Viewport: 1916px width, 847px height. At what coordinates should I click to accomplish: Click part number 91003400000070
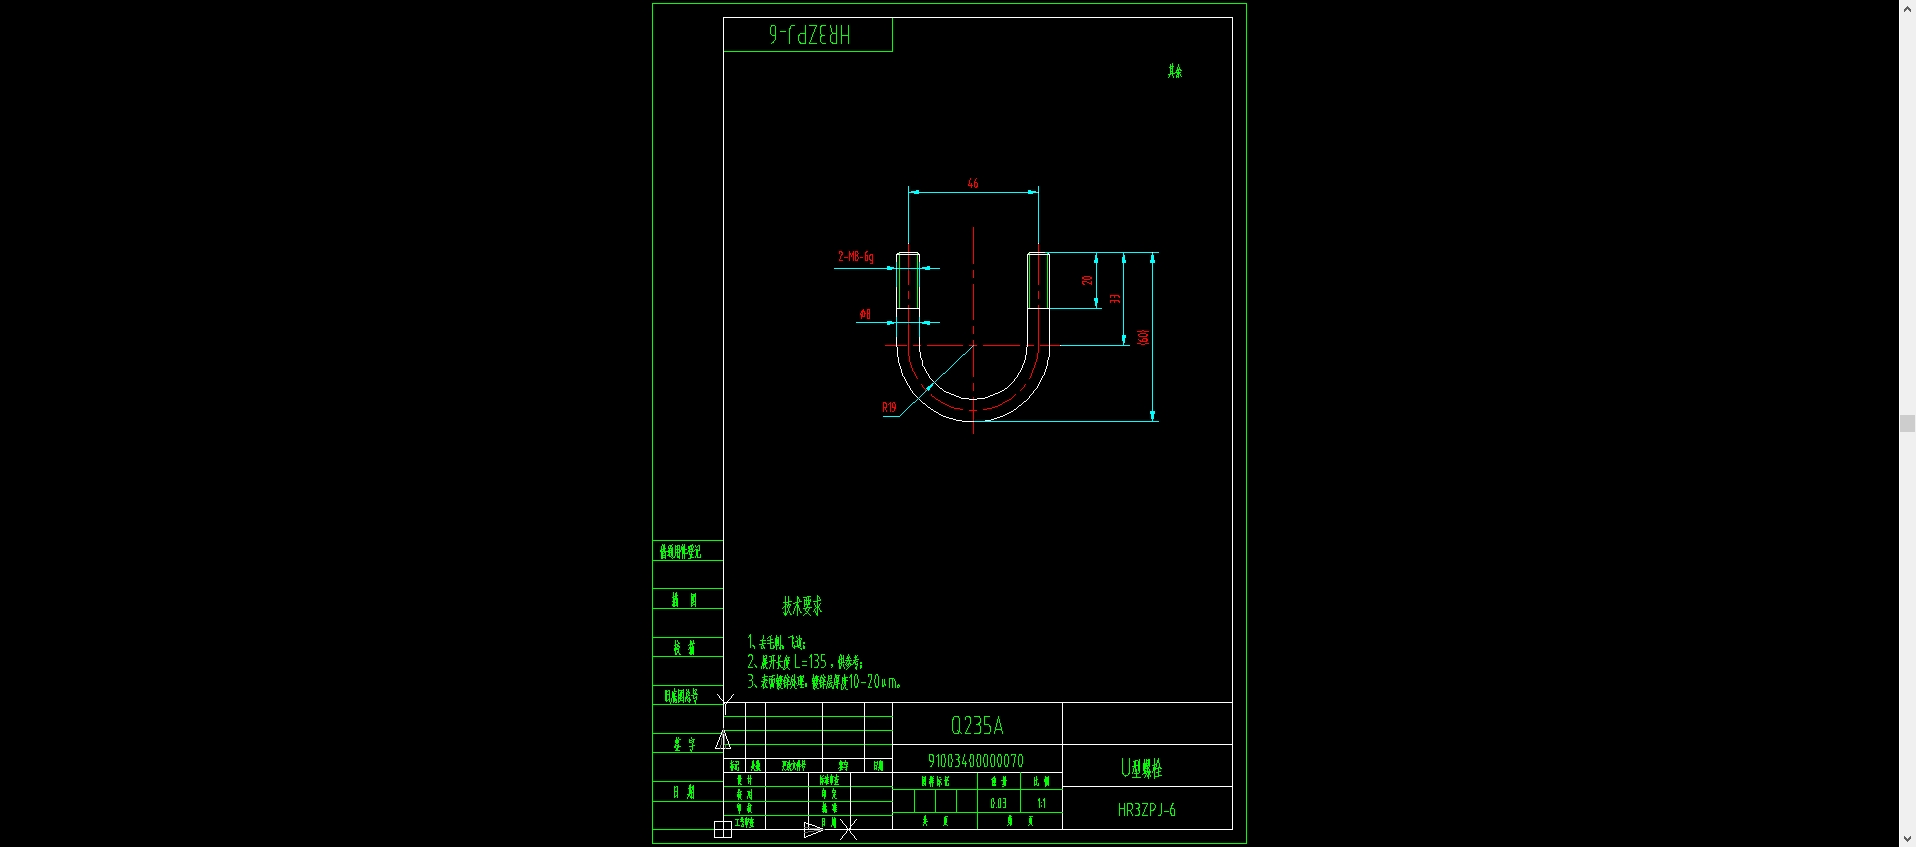975,761
